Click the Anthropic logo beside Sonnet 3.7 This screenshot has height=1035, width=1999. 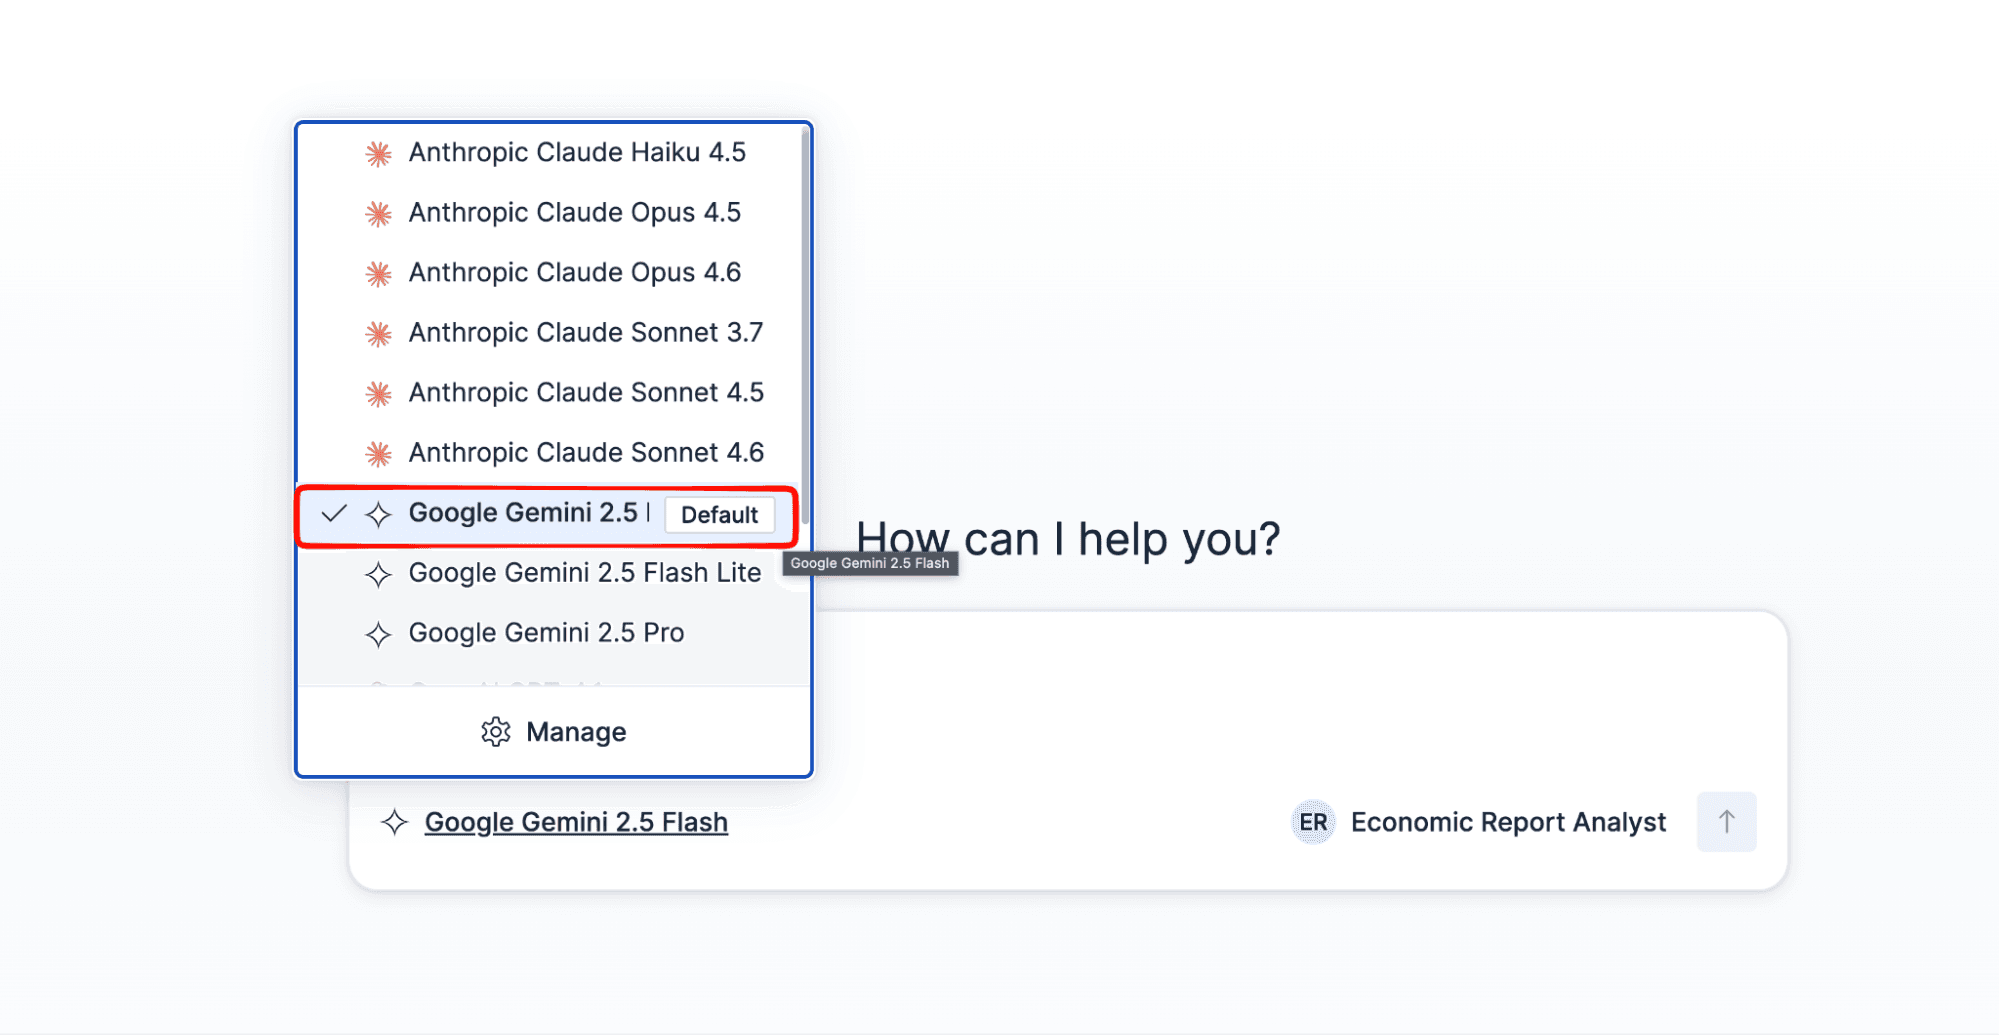point(378,333)
